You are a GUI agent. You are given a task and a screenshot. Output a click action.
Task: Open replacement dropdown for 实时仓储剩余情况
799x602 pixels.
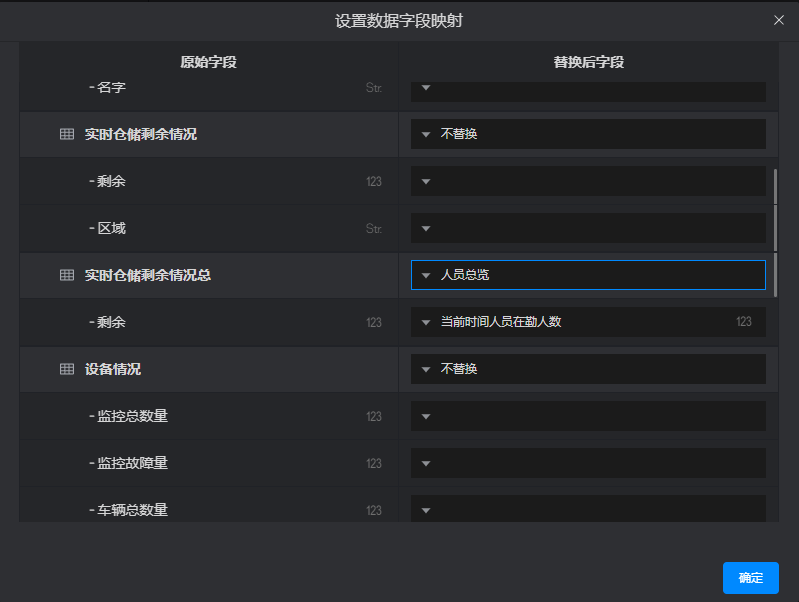[588, 134]
